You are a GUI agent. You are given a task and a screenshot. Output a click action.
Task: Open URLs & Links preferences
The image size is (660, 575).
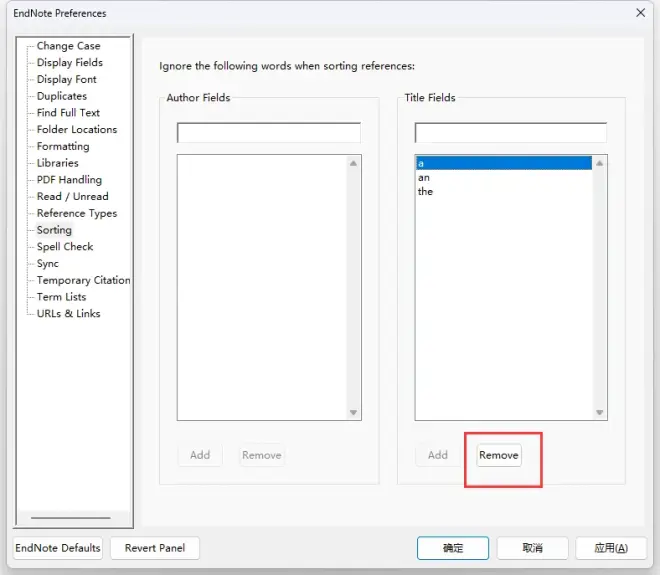pyautogui.click(x=68, y=314)
